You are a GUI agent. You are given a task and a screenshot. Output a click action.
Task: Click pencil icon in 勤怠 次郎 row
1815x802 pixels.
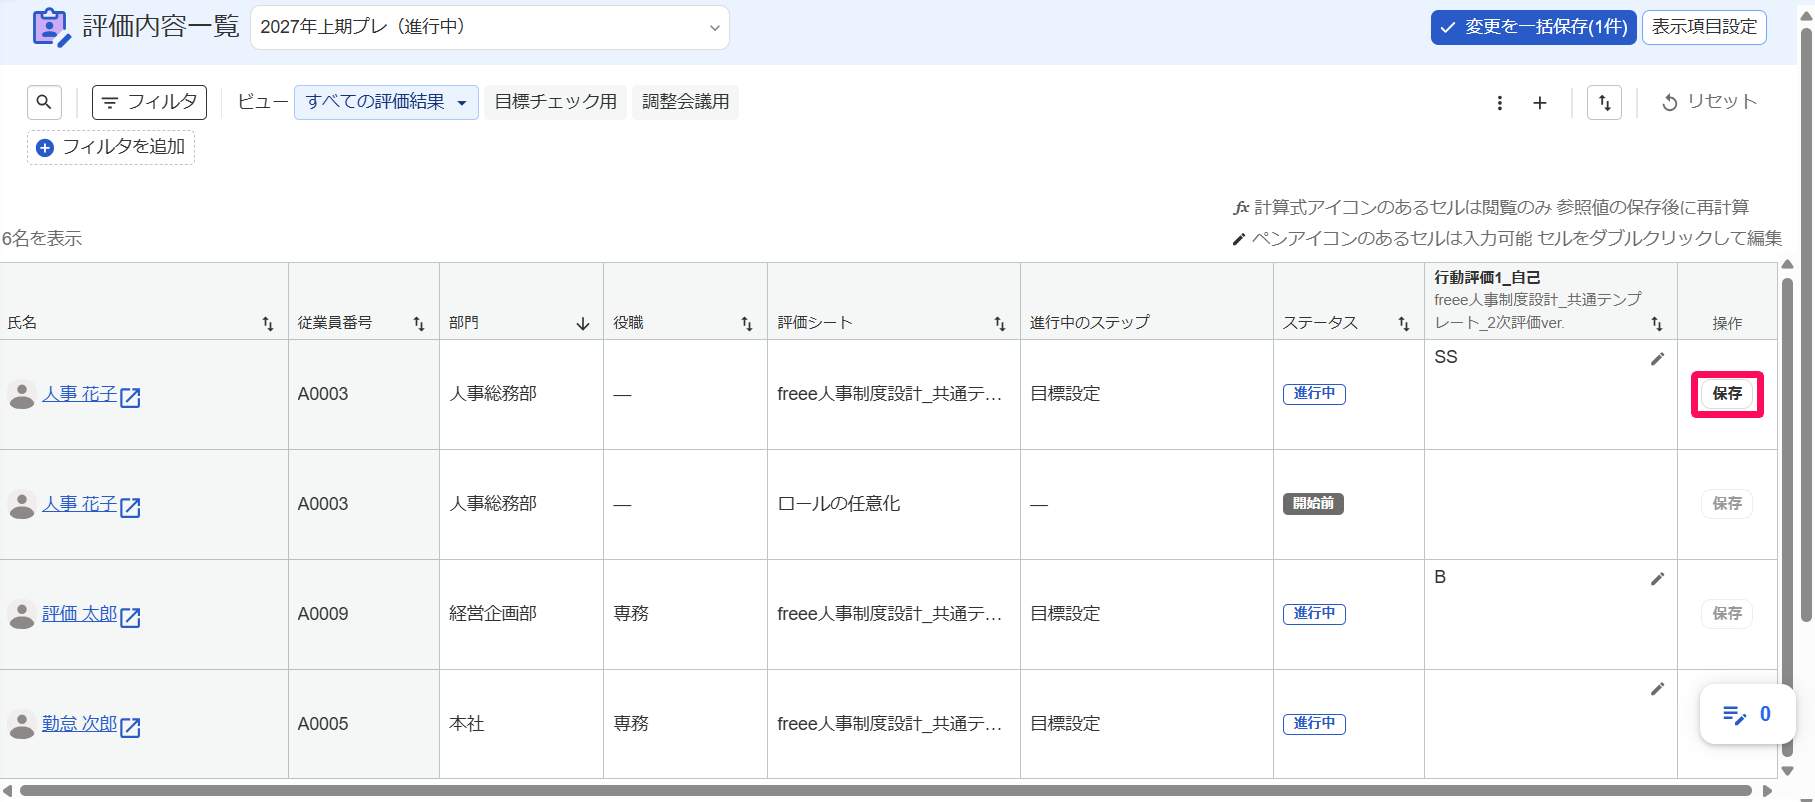[1657, 689]
